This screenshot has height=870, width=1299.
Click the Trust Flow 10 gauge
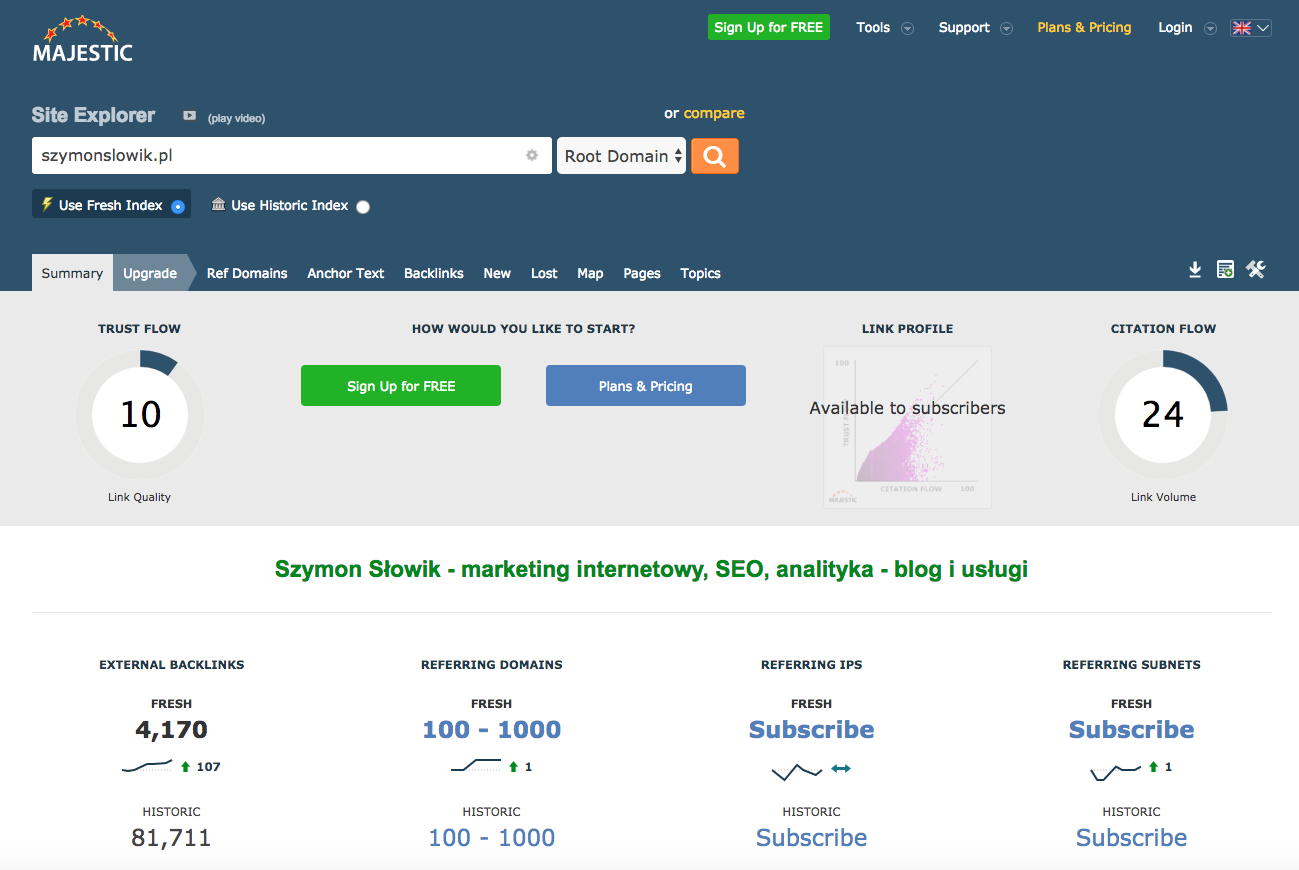coord(140,414)
